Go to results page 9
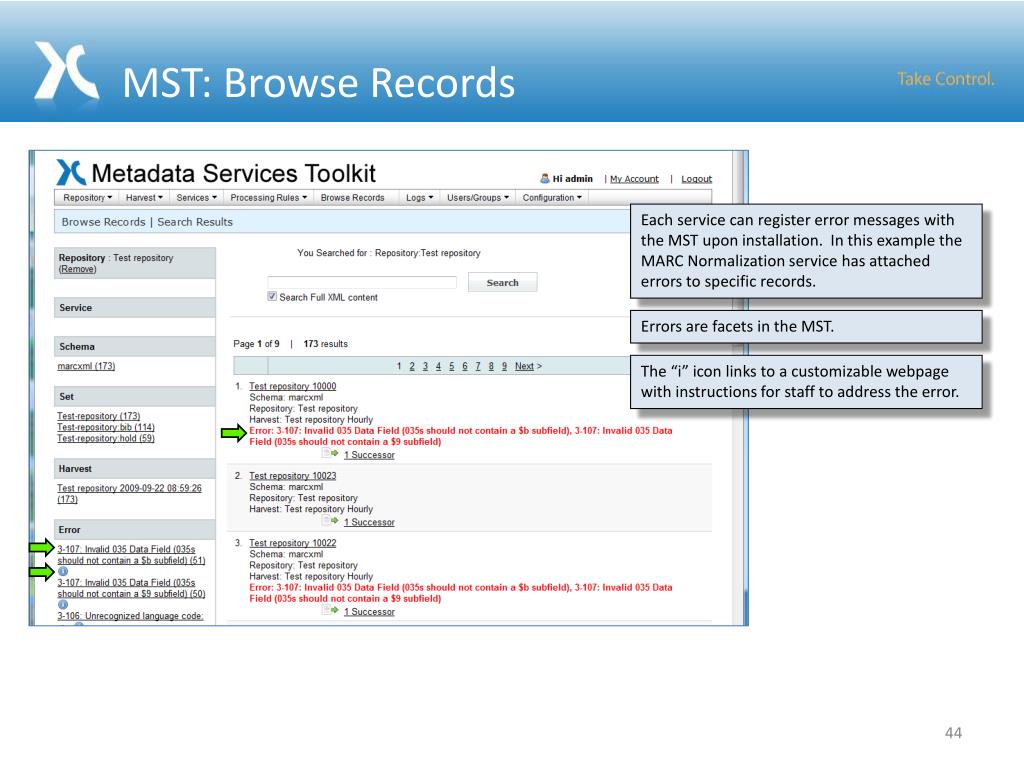1024x768 pixels. (504, 366)
